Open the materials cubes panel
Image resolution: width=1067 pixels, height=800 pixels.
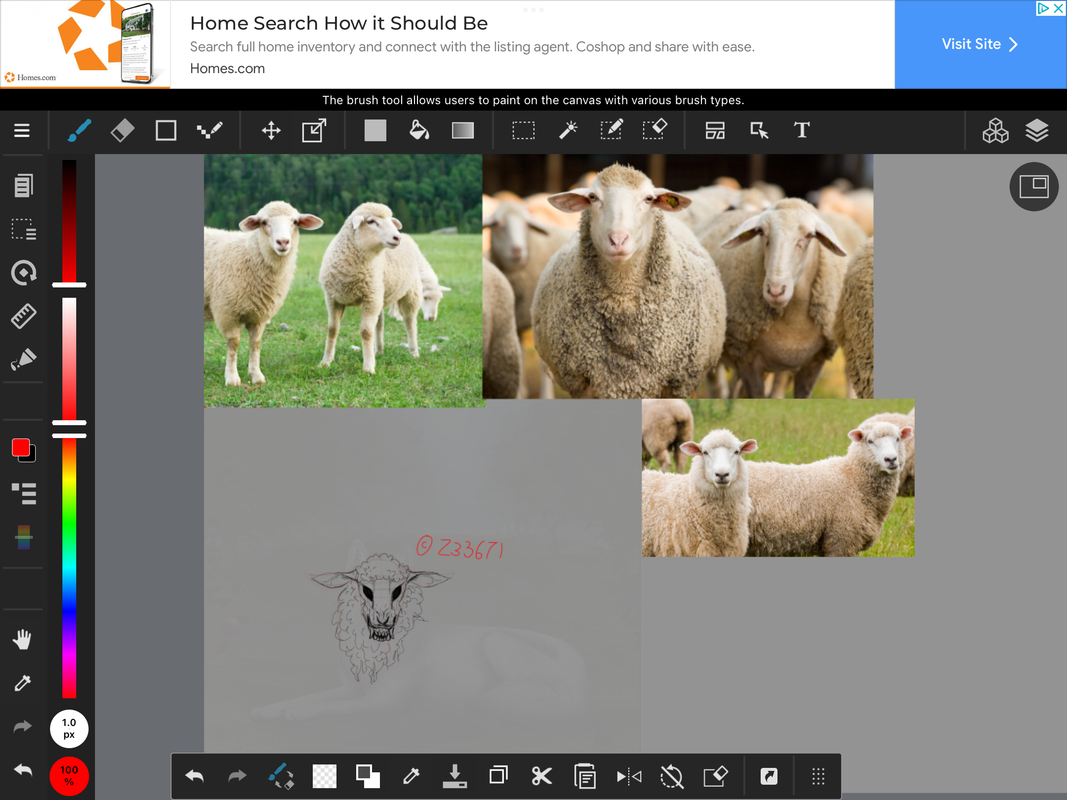(x=995, y=130)
